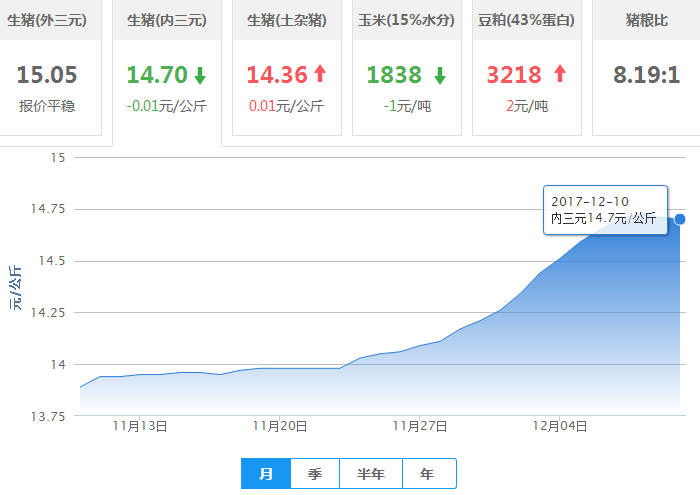Click the green down arrow beside 1838
Screen dimensions: 700x495
tap(440, 75)
